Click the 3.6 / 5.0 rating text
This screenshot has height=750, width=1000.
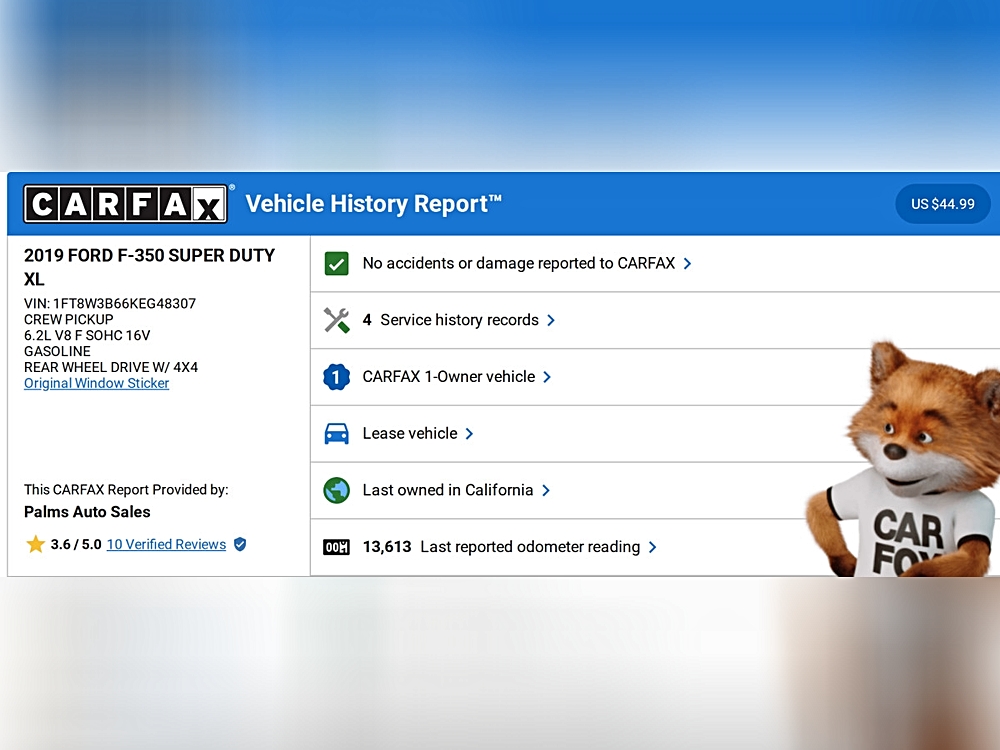76,544
